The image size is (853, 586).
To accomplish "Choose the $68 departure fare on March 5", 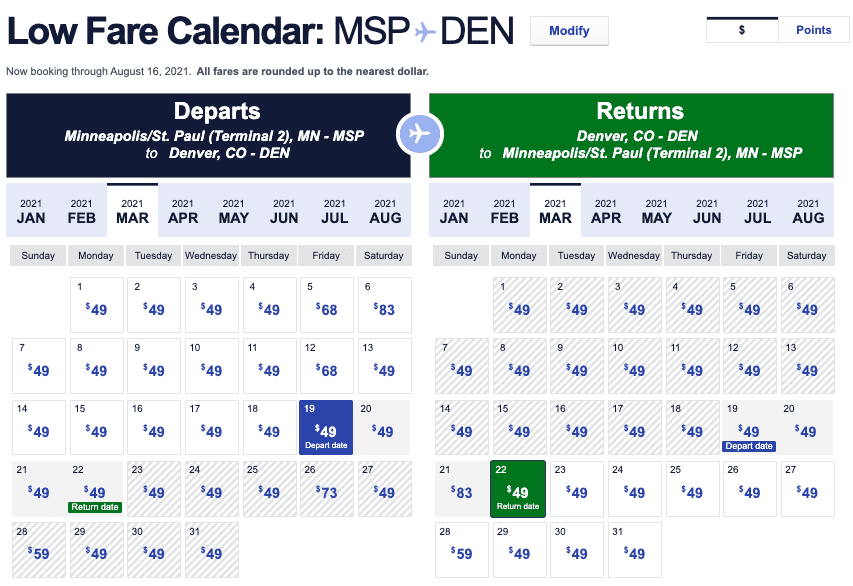I will 326,306.
